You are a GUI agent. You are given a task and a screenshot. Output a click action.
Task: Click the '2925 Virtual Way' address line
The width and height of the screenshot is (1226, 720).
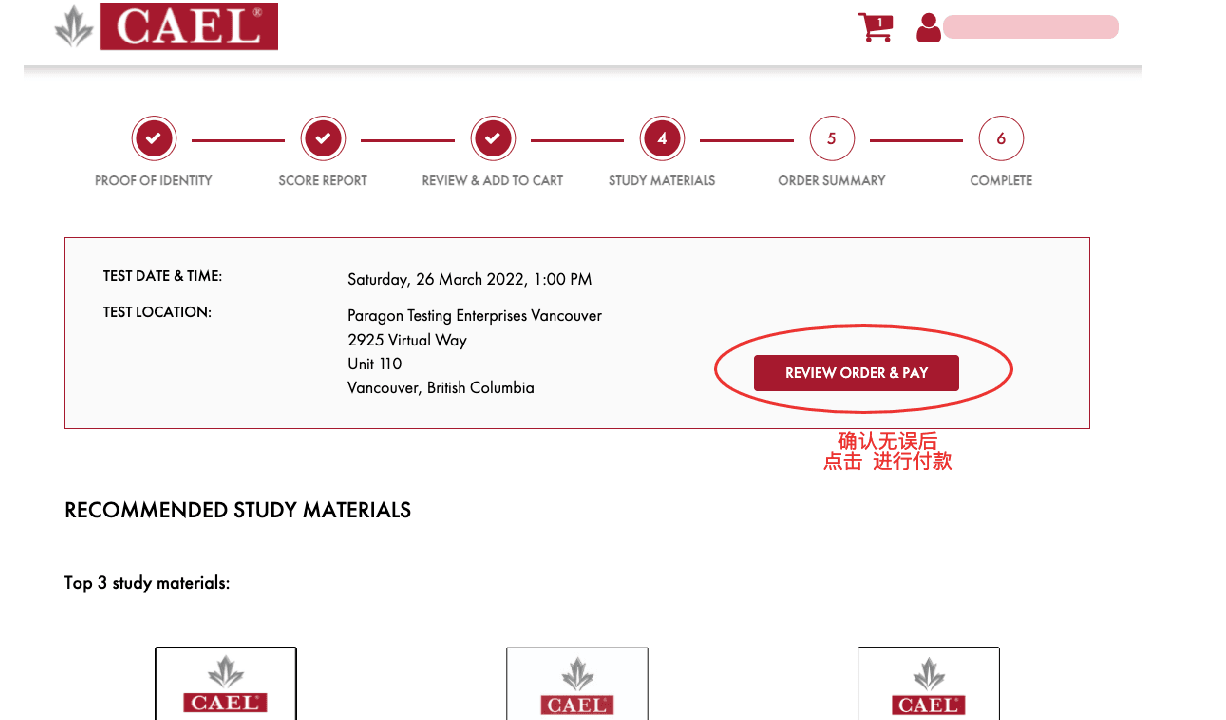coord(407,340)
